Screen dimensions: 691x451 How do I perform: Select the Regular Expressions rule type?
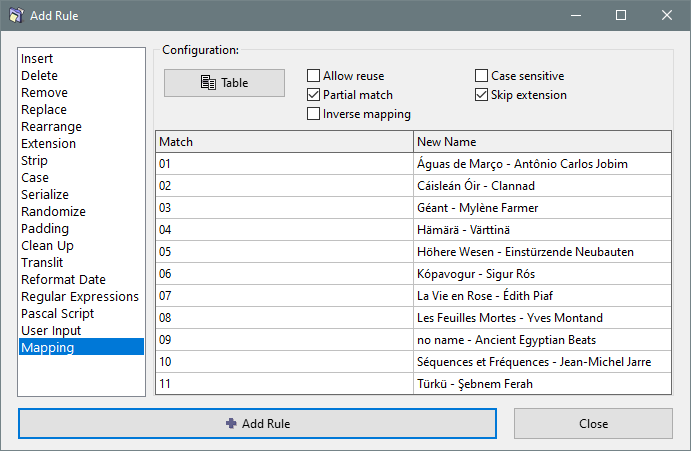82,297
